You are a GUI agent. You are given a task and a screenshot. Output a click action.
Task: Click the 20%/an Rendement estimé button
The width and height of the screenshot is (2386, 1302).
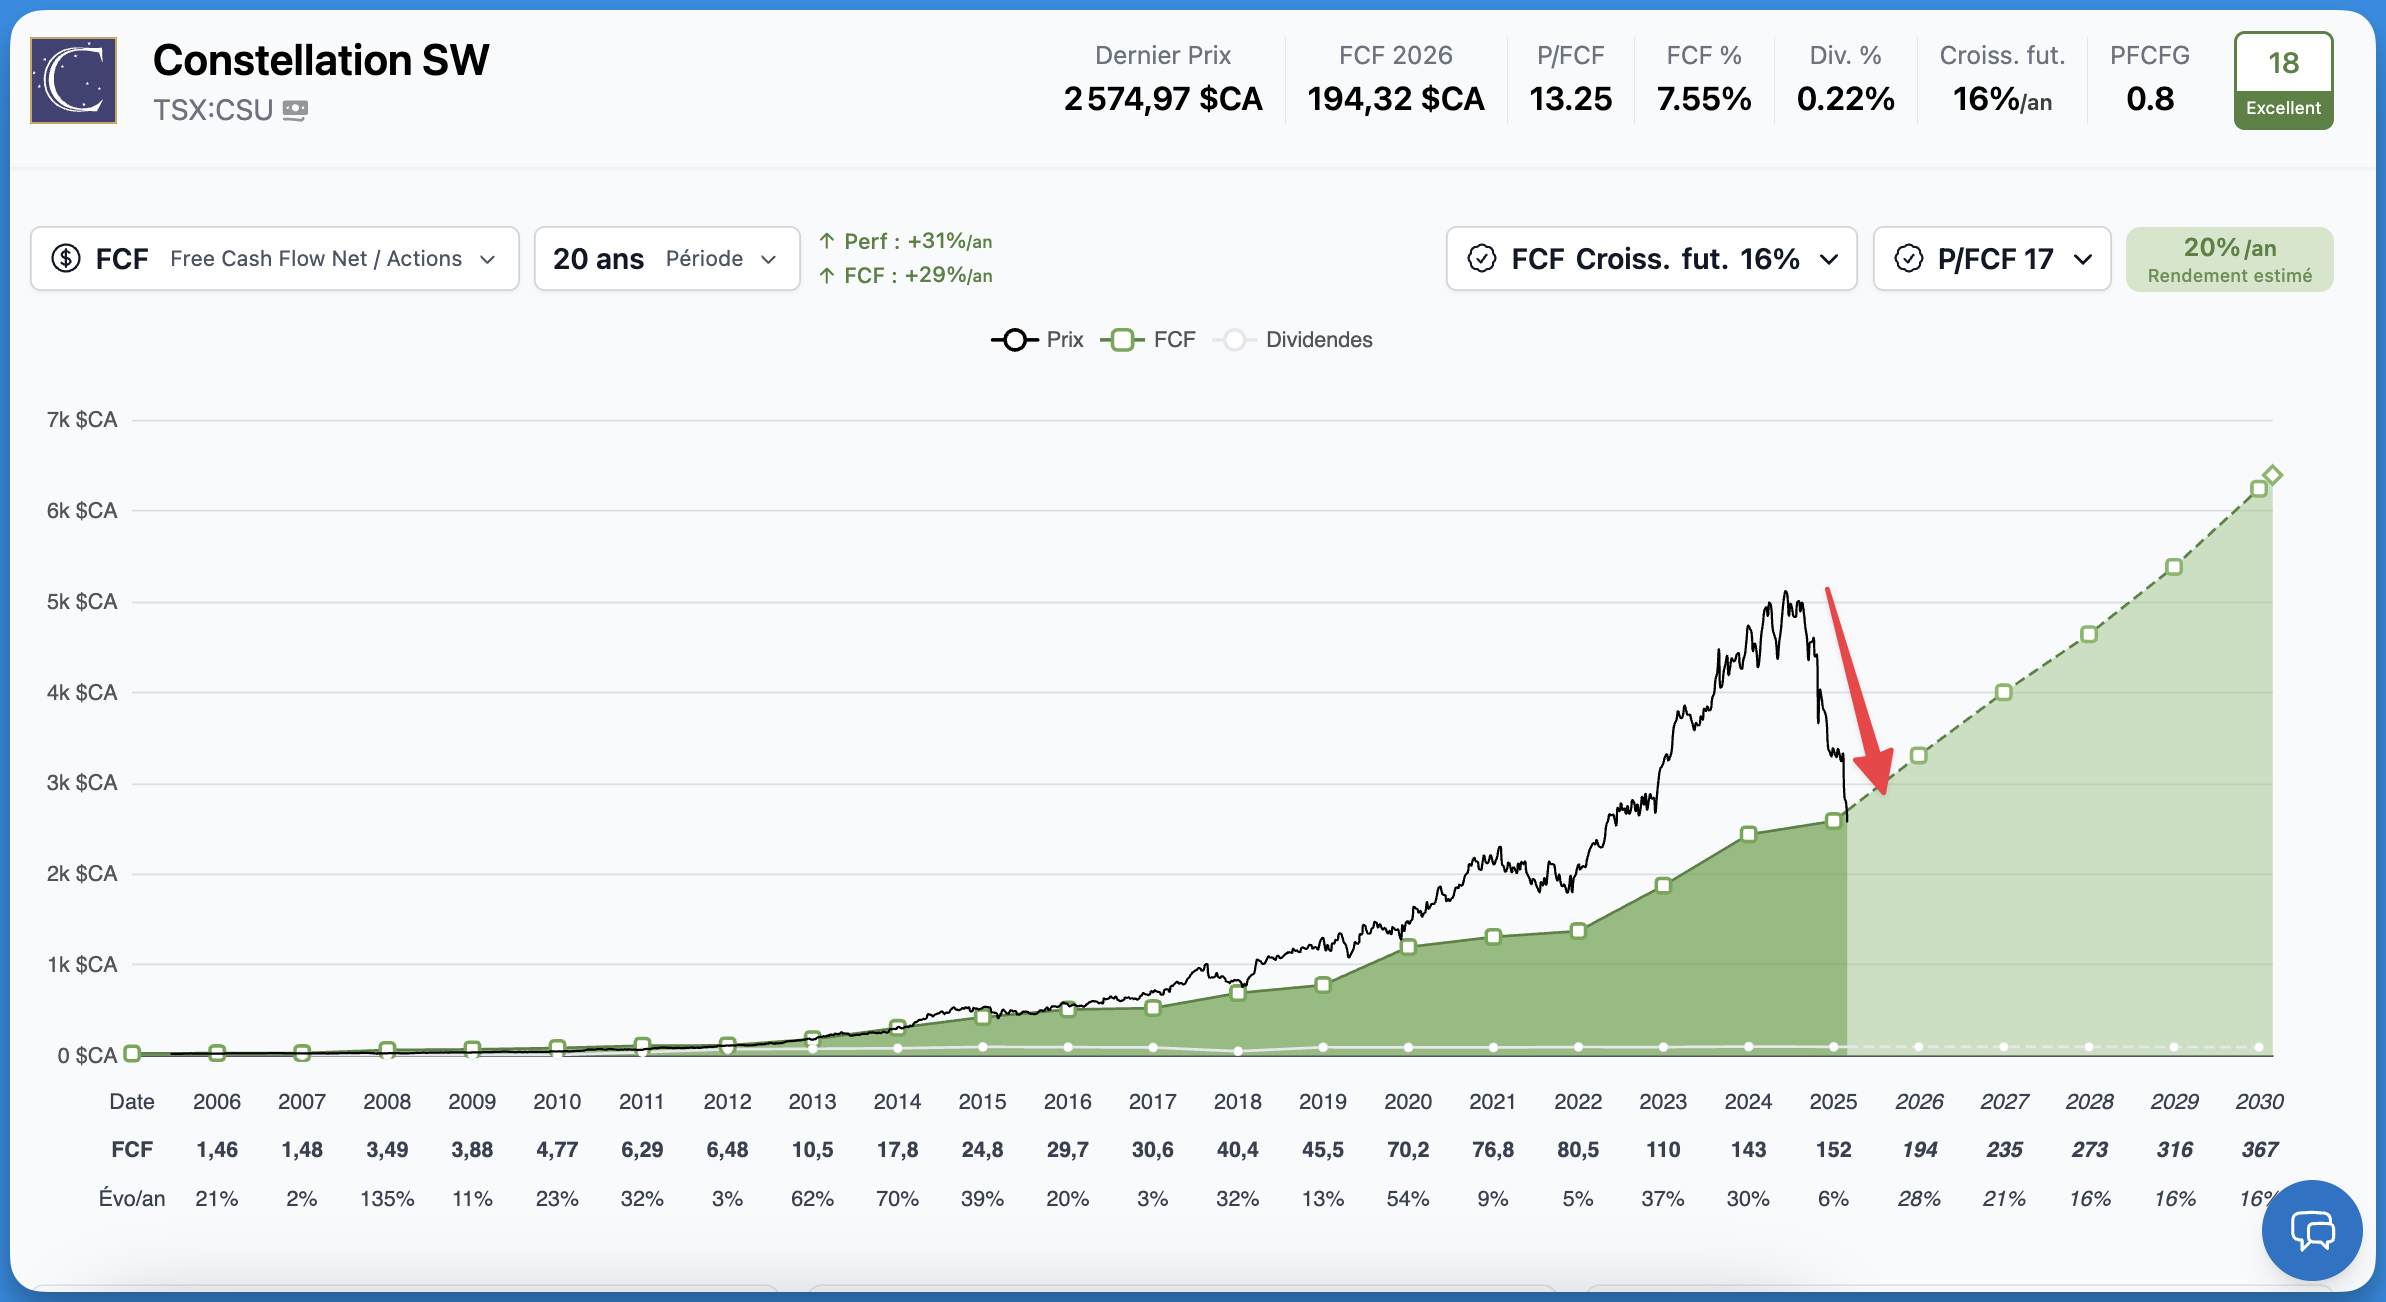click(x=2229, y=259)
